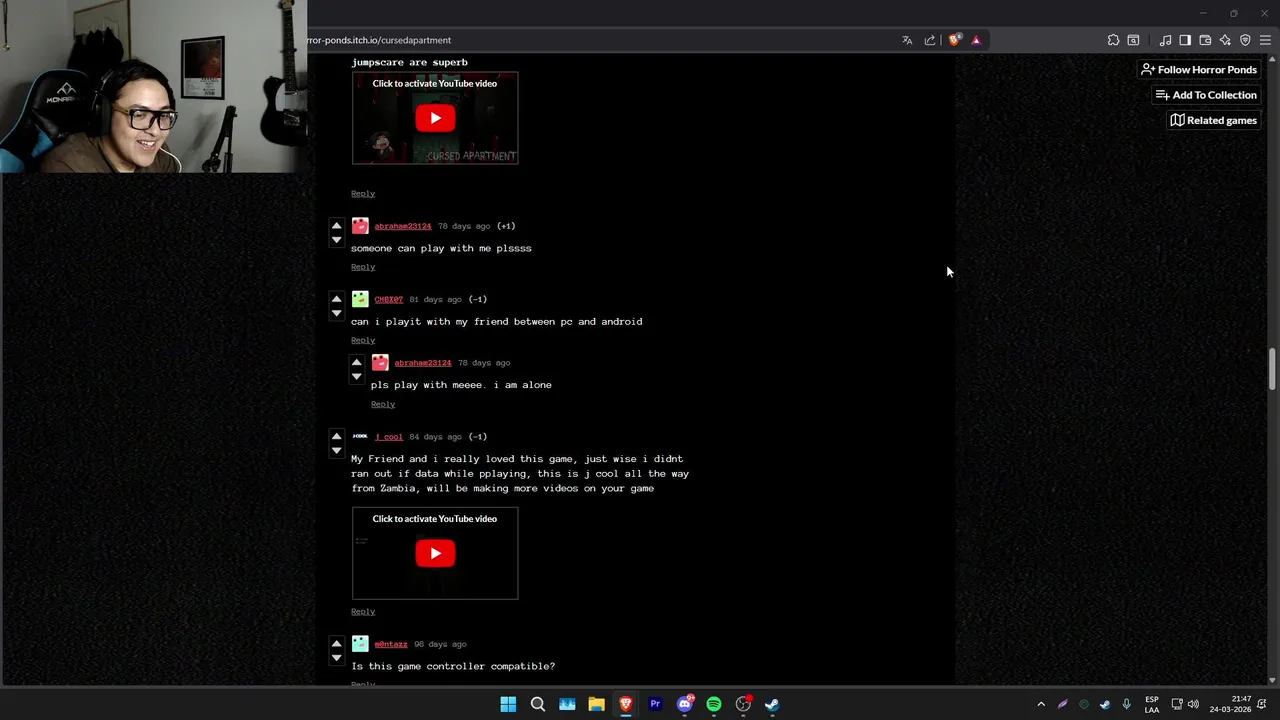Add game to collection
1280x720 pixels.
click(1206, 95)
